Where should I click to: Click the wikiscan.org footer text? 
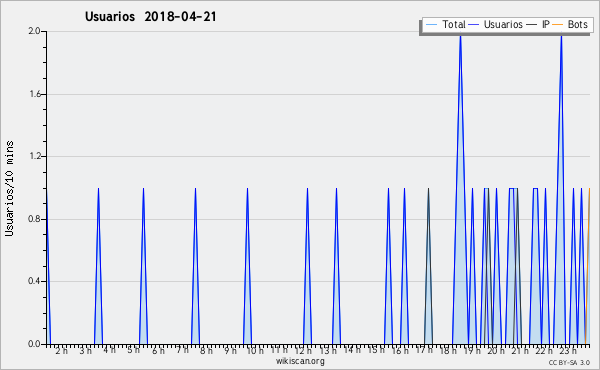[300, 361]
